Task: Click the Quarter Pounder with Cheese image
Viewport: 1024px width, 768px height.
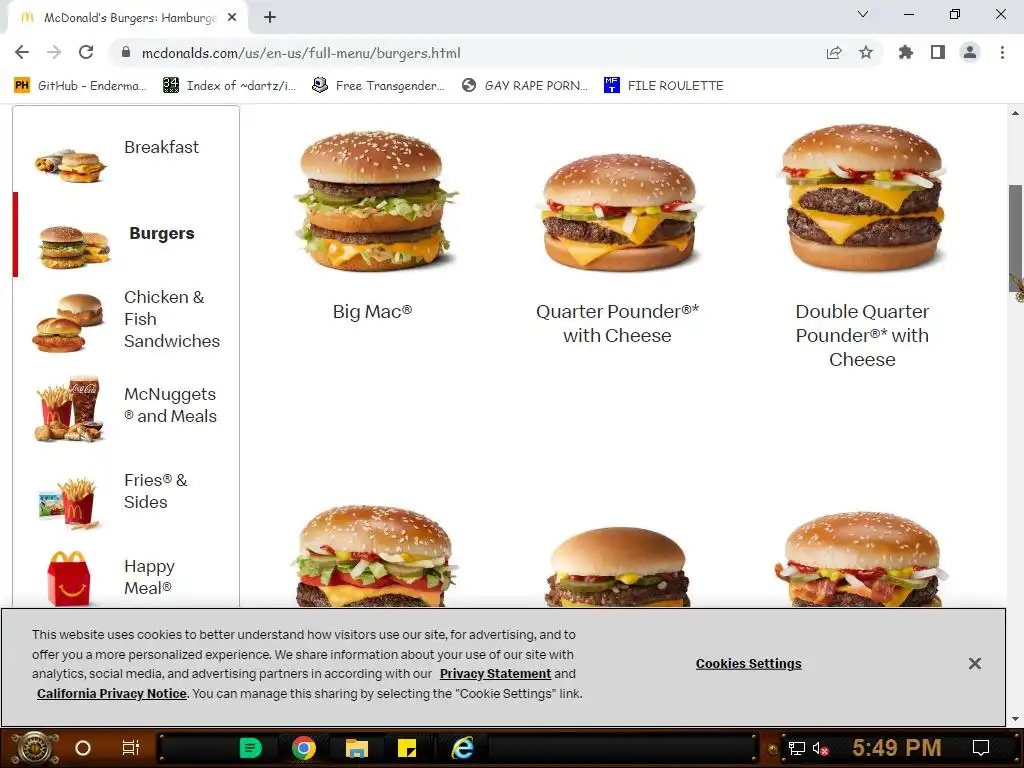Action: tap(618, 213)
